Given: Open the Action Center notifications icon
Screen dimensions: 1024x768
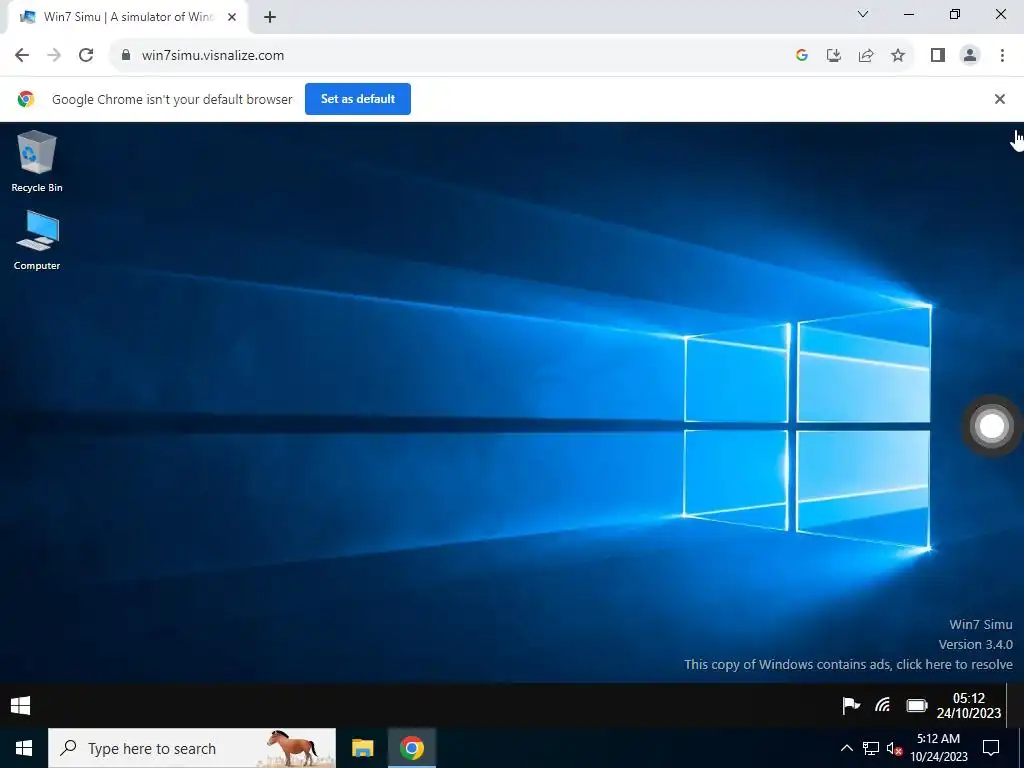Looking at the screenshot, I should 991,748.
